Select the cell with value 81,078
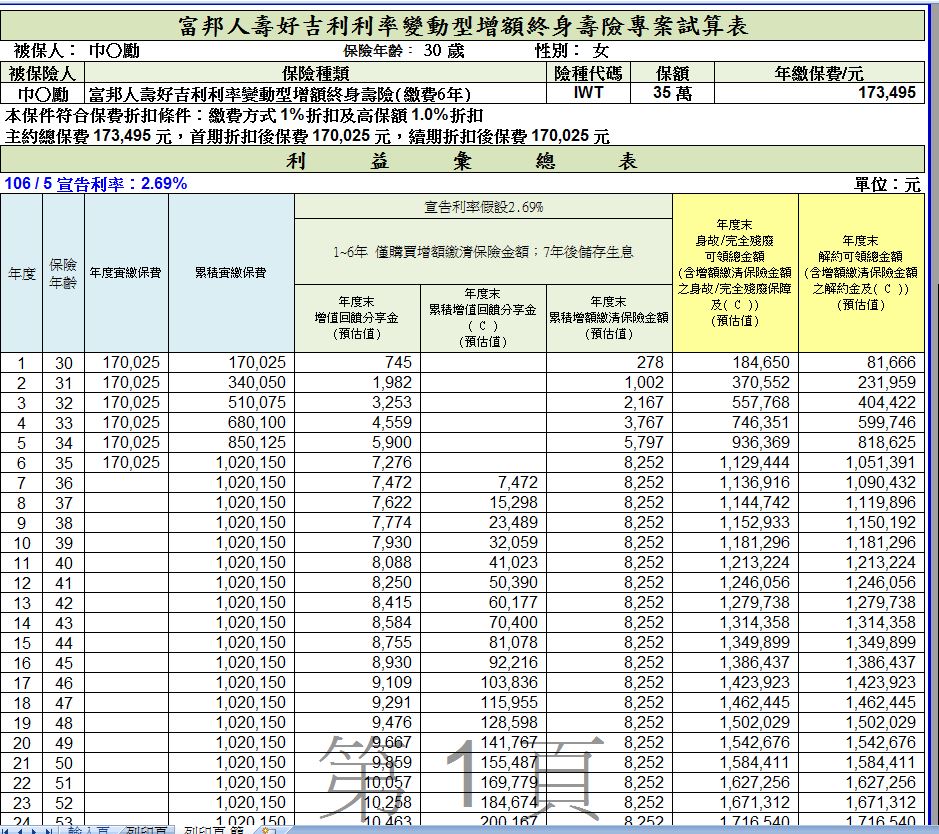Viewport: 939px width, 834px height. (483, 642)
